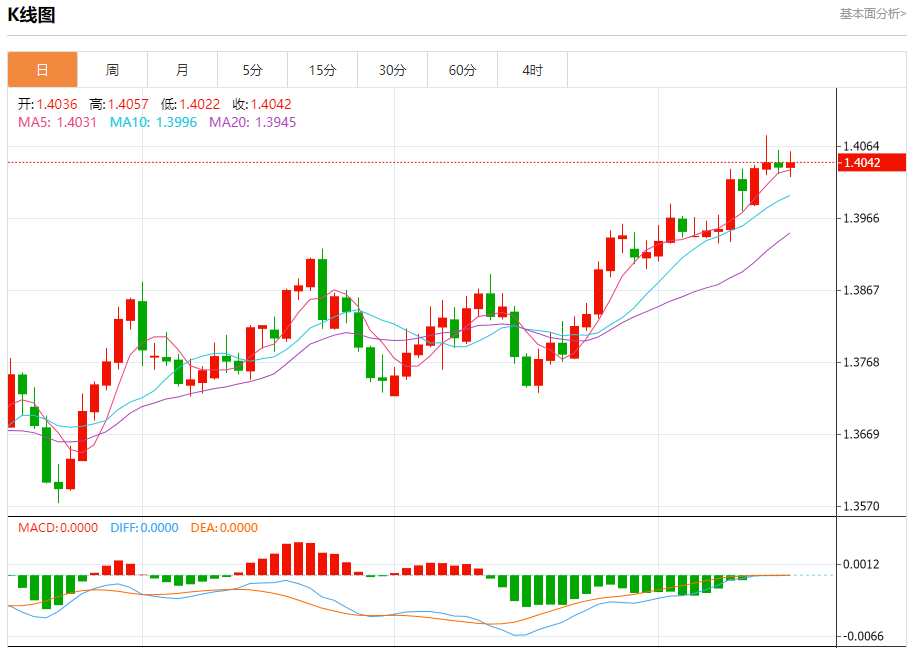Switch to the 4时 interval tab

[x=532, y=70]
